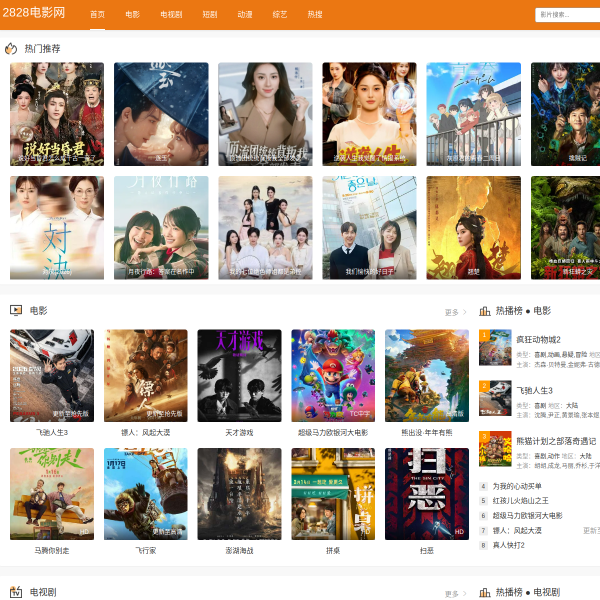Image resolution: width=600 pixels, height=600 pixels.
Task: Click rank 5 红孩儿火焰山之王
Action: pyautogui.click(x=520, y=501)
